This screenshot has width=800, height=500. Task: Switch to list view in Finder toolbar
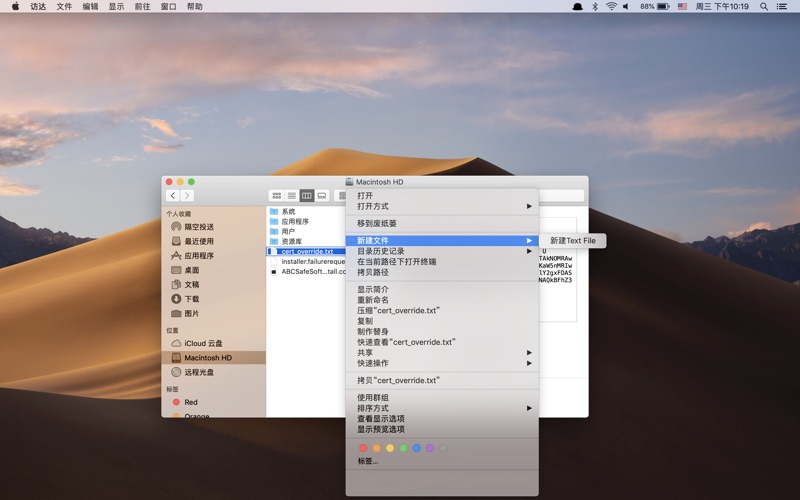pos(291,196)
